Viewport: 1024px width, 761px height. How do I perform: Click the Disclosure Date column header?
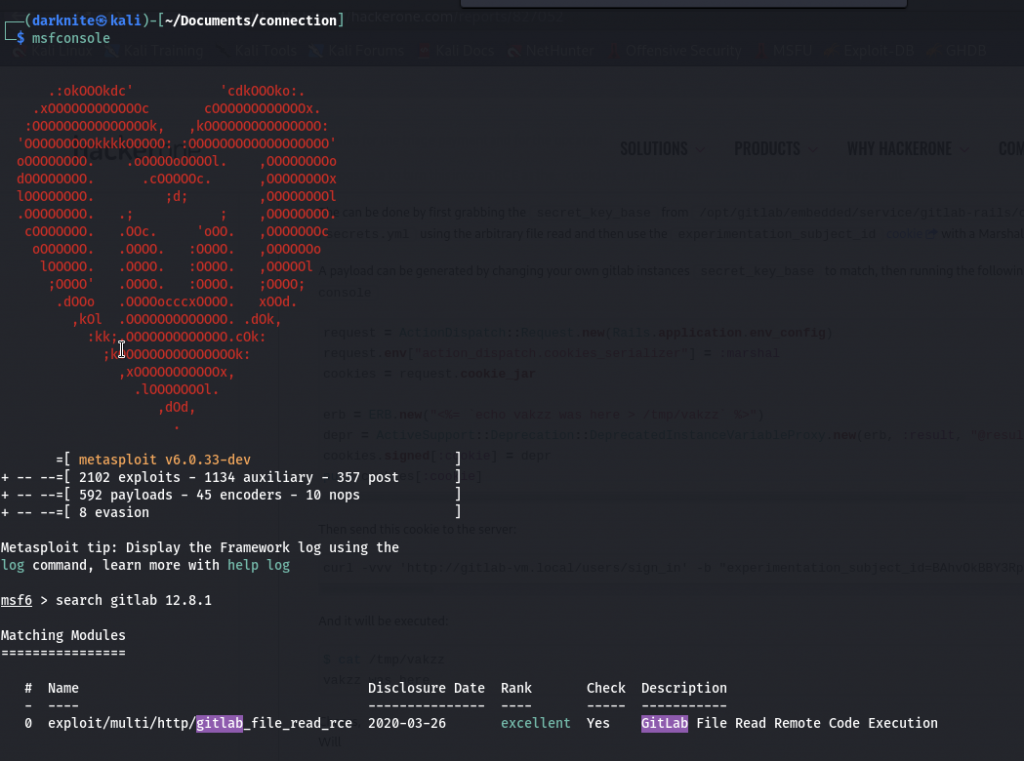pyautogui.click(x=426, y=688)
